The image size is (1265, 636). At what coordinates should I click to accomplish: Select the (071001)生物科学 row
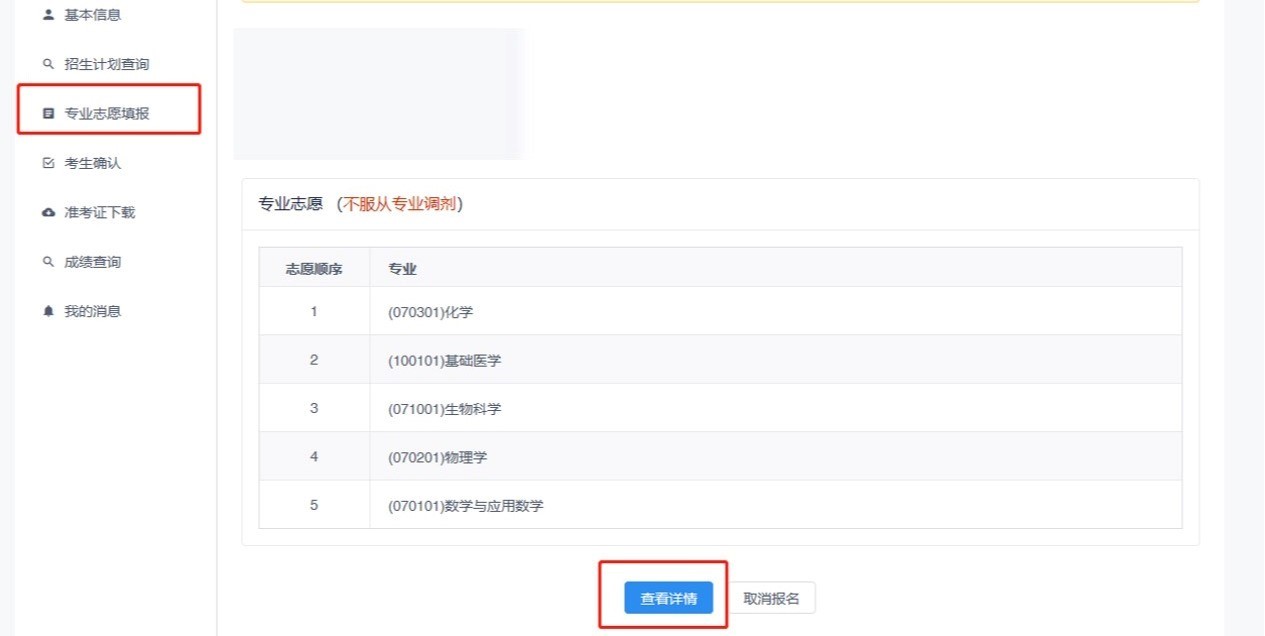click(444, 409)
